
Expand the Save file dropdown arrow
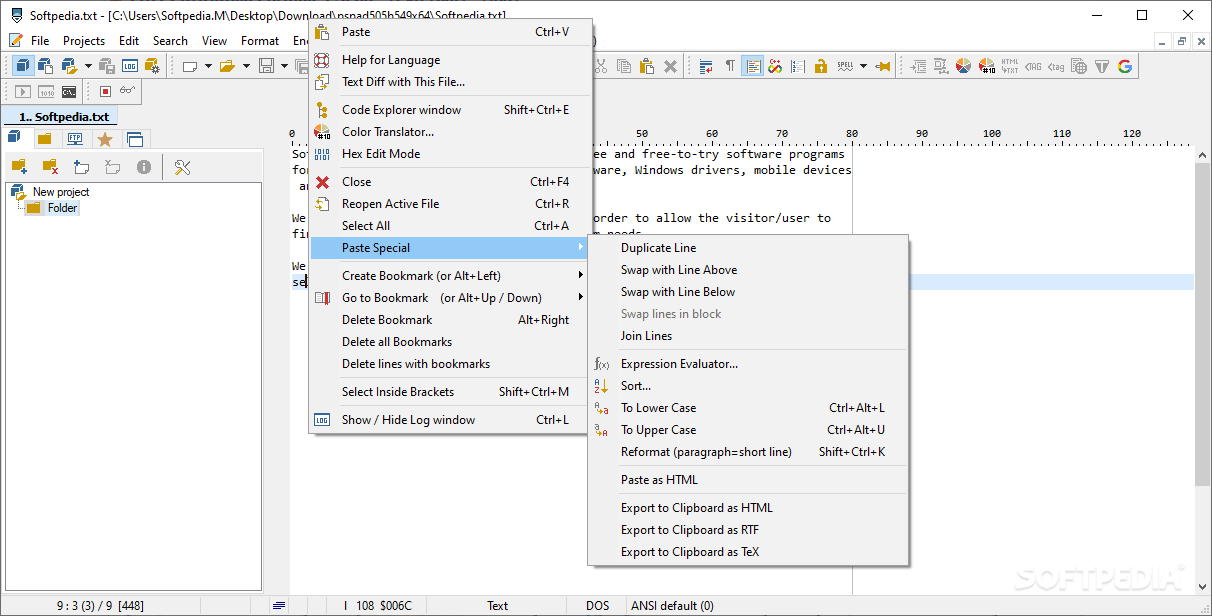[x=284, y=66]
